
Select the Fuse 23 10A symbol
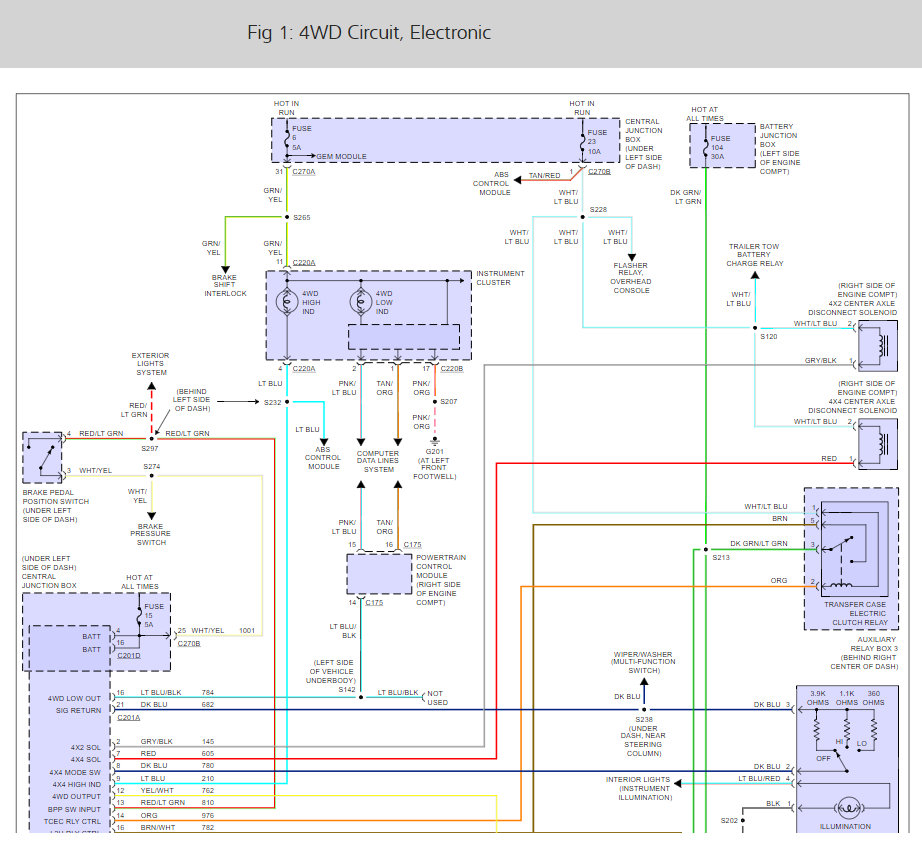[582, 142]
